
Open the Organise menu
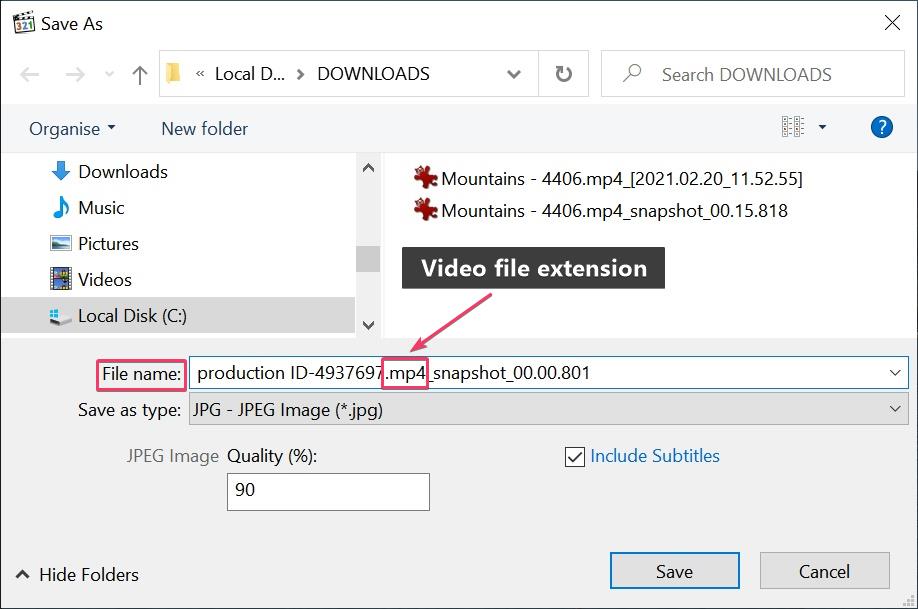(x=70, y=128)
